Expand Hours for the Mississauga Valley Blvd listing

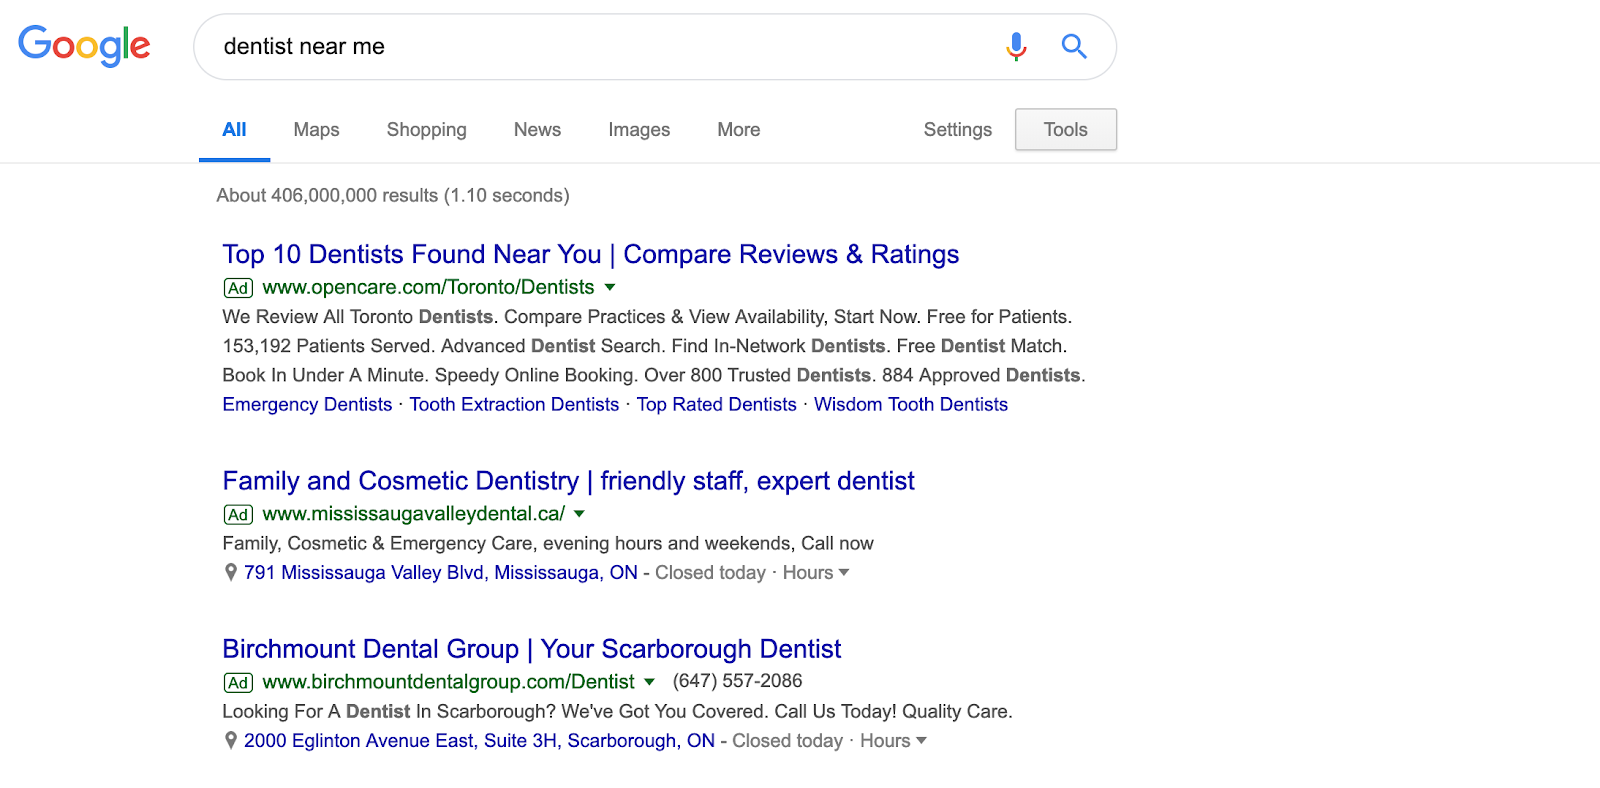click(x=816, y=573)
